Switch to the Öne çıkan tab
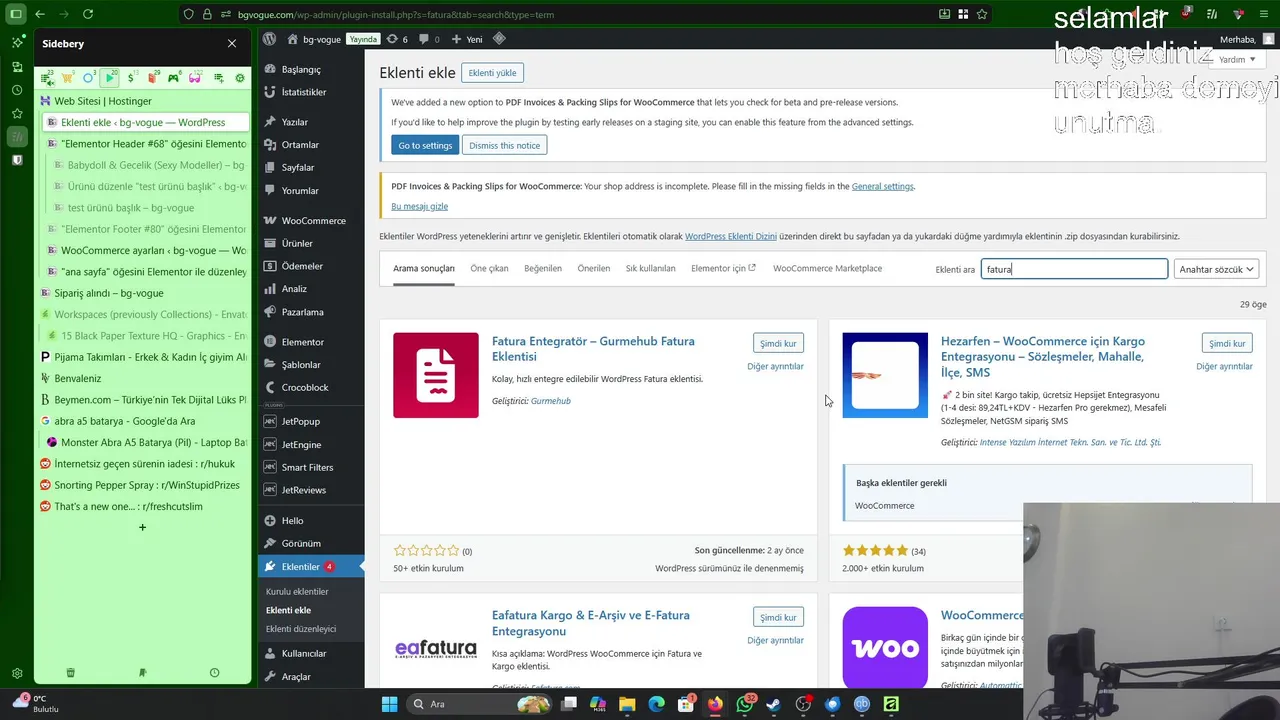The image size is (1280, 720). (x=489, y=268)
